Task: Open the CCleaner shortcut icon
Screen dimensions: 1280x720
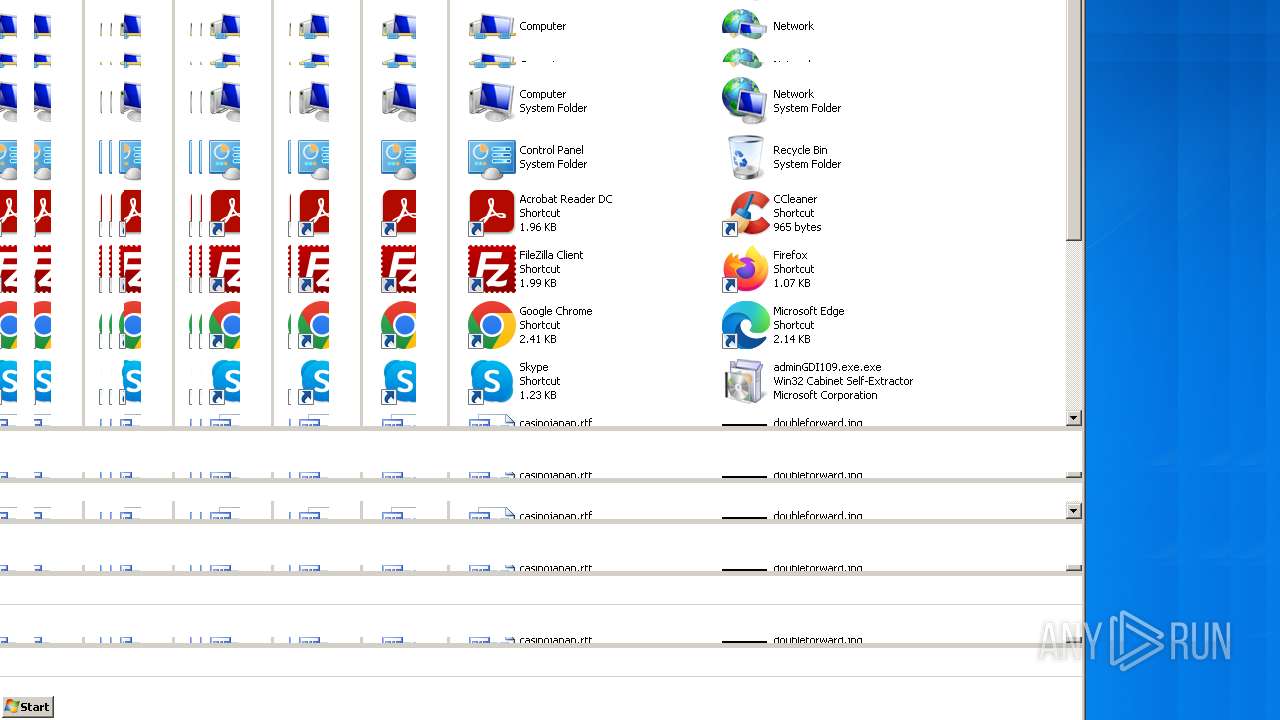Action: [x=745, y=213]
